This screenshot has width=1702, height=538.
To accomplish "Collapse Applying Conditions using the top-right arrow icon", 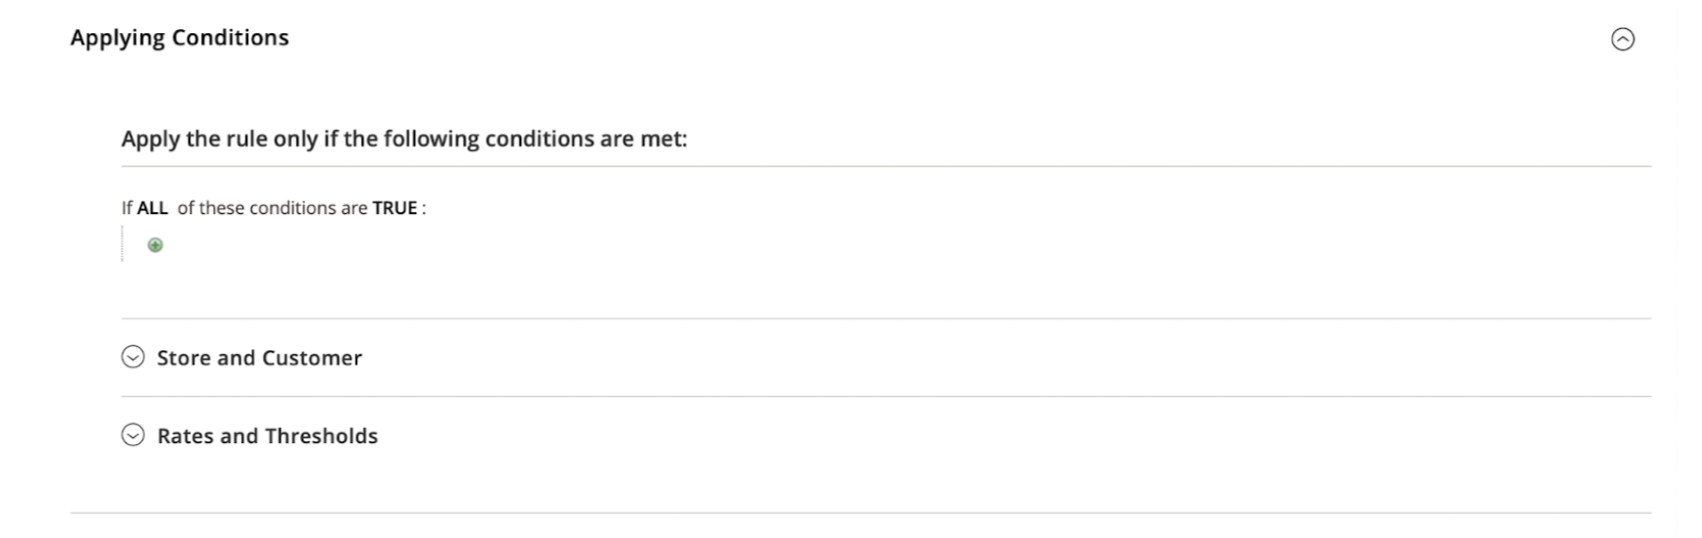I will 1623,39.
